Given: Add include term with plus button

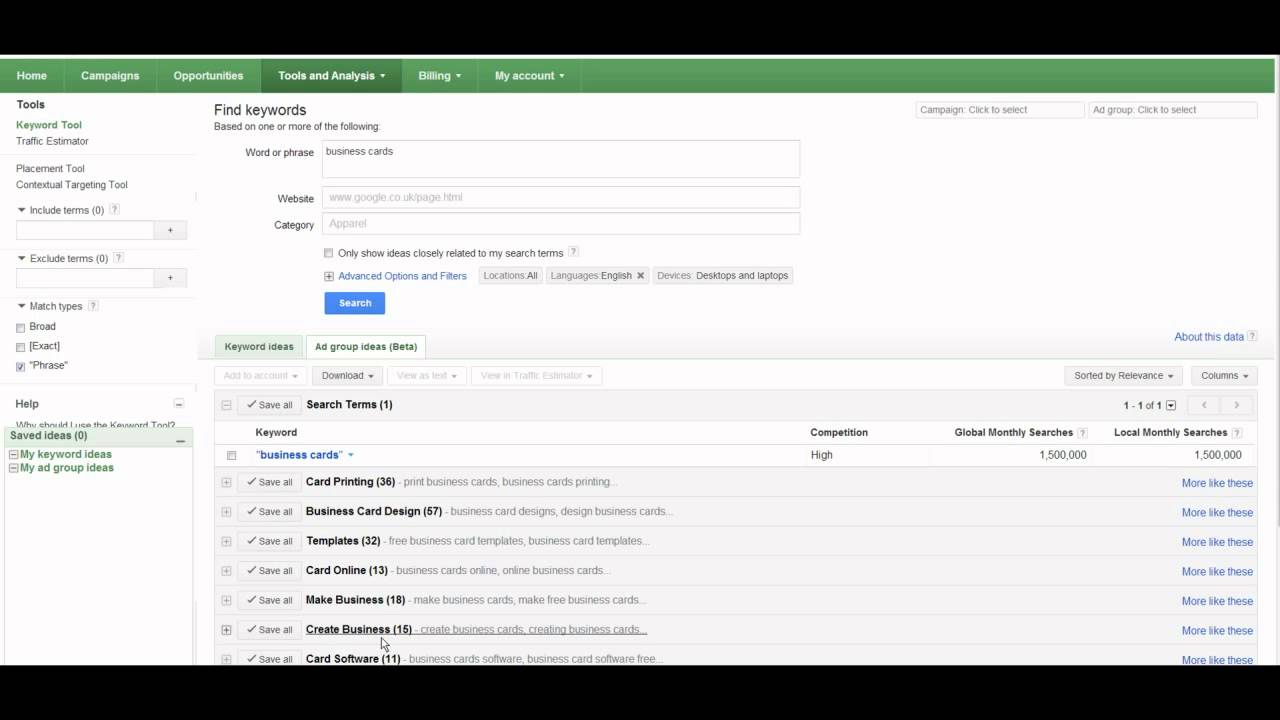Looking at the screenshot, I should pos(170,230).
